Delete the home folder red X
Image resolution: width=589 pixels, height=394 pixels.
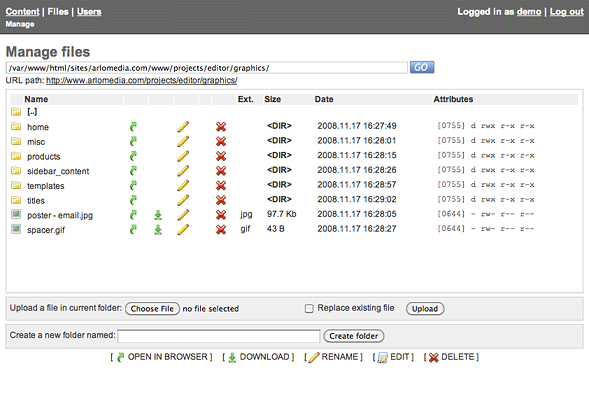pos(221,127)
